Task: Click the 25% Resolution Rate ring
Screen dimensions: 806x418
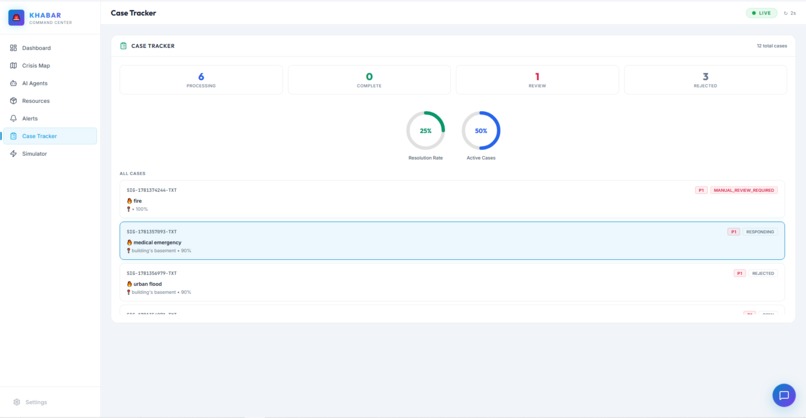Action: pyautogui.click(x=426, y=131)
